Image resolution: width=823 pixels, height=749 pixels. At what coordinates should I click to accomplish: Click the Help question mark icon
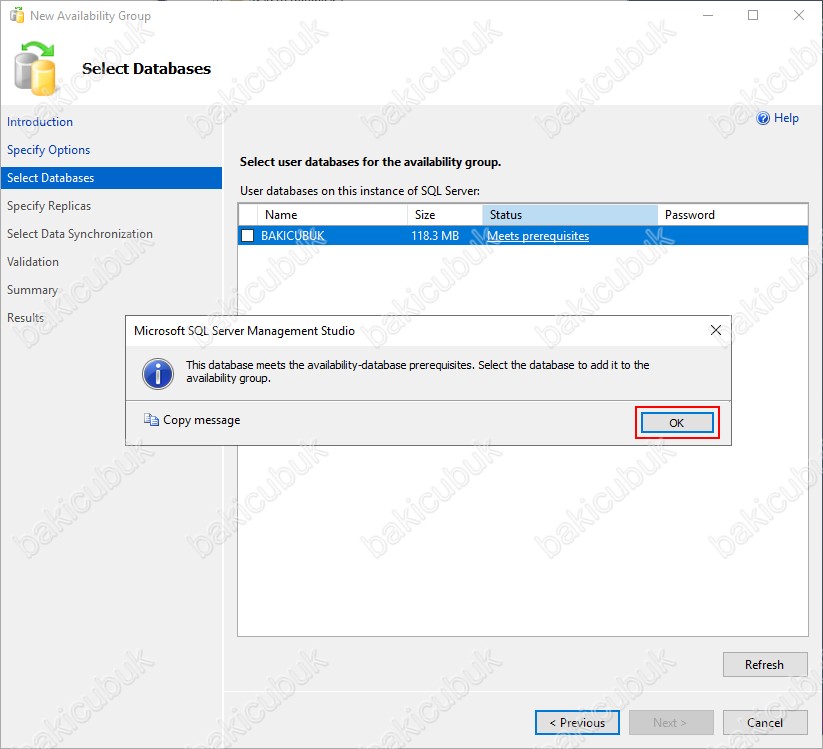763,118
